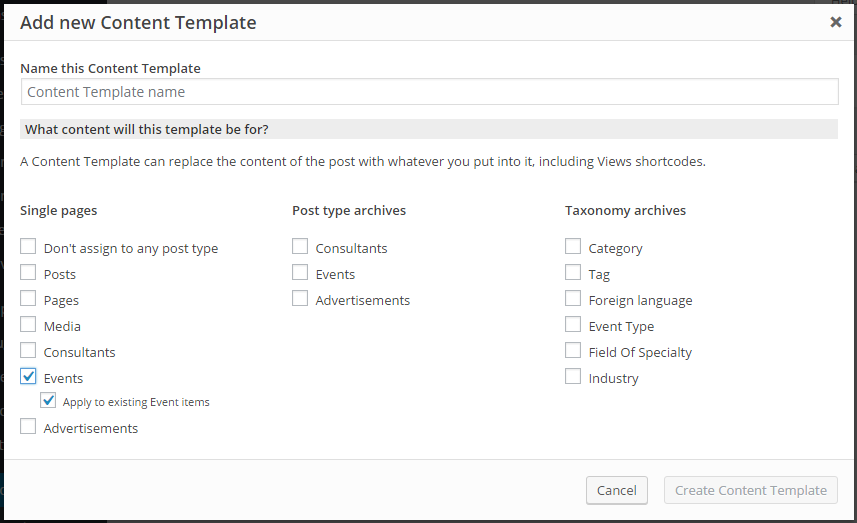Select the Category taxonomy archive checkbox
The width and height of the screenshot is (857, 523).
(x=573, y=246)
